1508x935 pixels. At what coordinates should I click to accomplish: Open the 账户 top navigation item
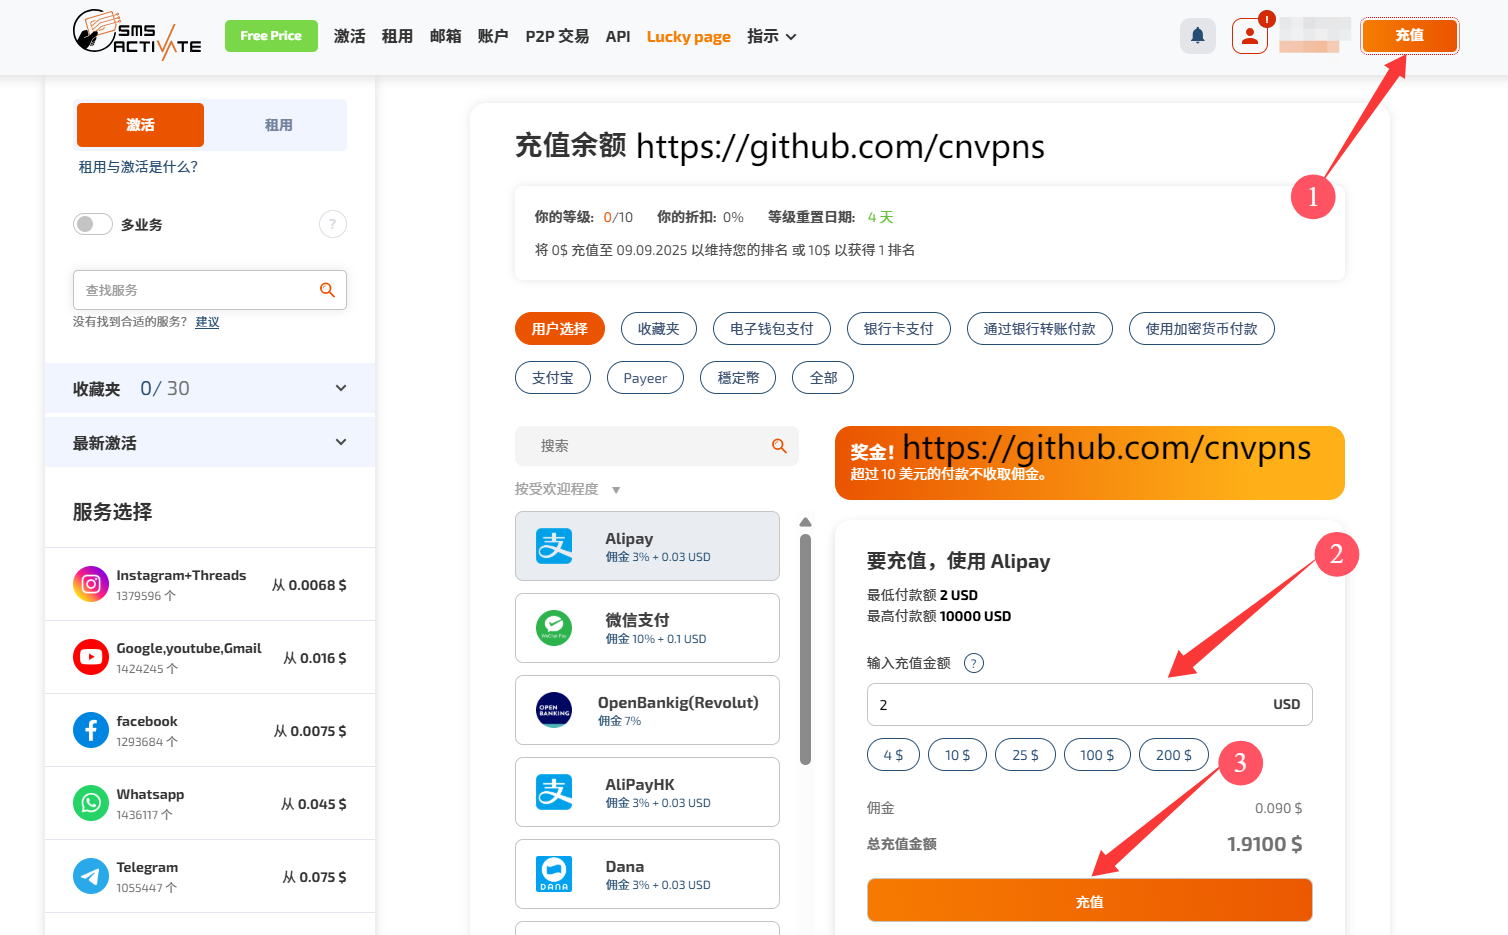(493, 36)
